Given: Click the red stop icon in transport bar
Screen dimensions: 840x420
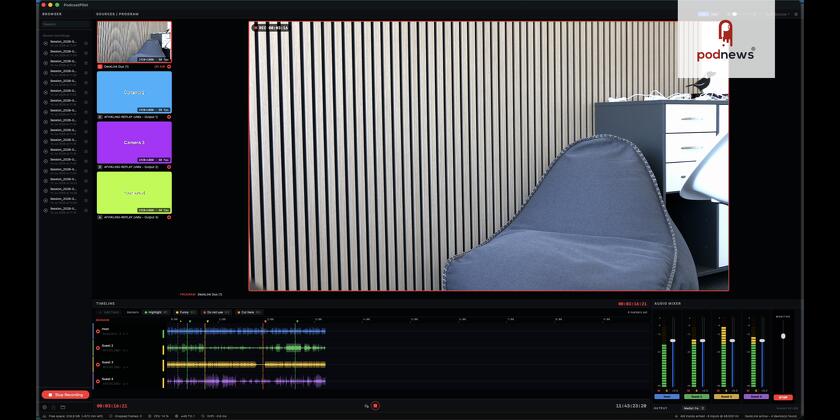Looking at the screenshot, I should click(x=376, y=406).
